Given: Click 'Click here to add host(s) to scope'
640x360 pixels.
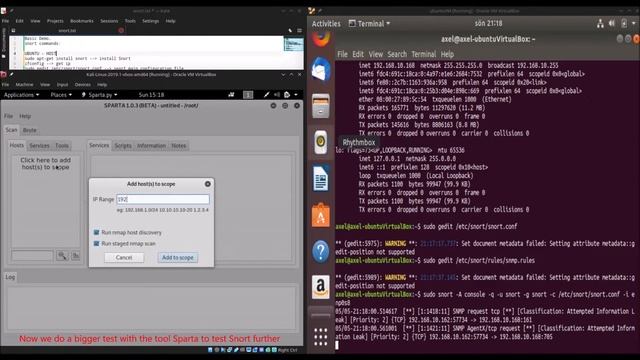Looking at the screenshot, I should coord(46,164).
